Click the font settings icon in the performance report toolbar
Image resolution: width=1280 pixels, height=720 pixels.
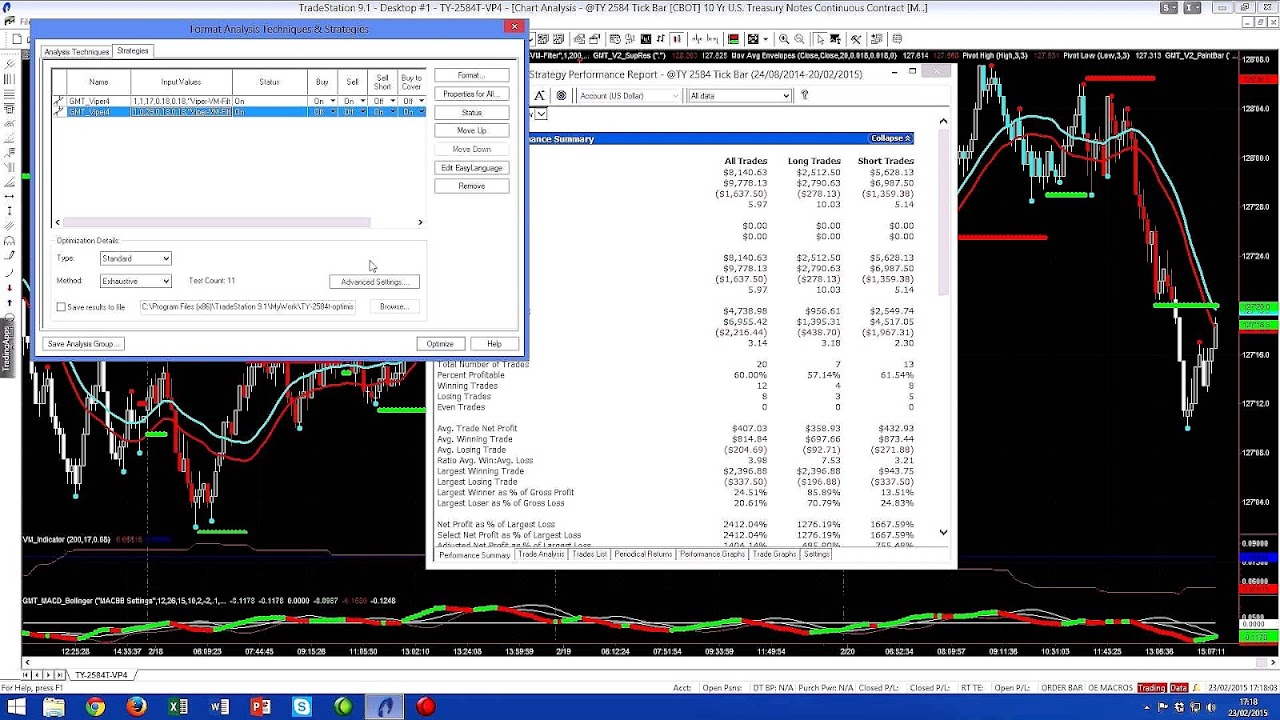pos(540,95)
